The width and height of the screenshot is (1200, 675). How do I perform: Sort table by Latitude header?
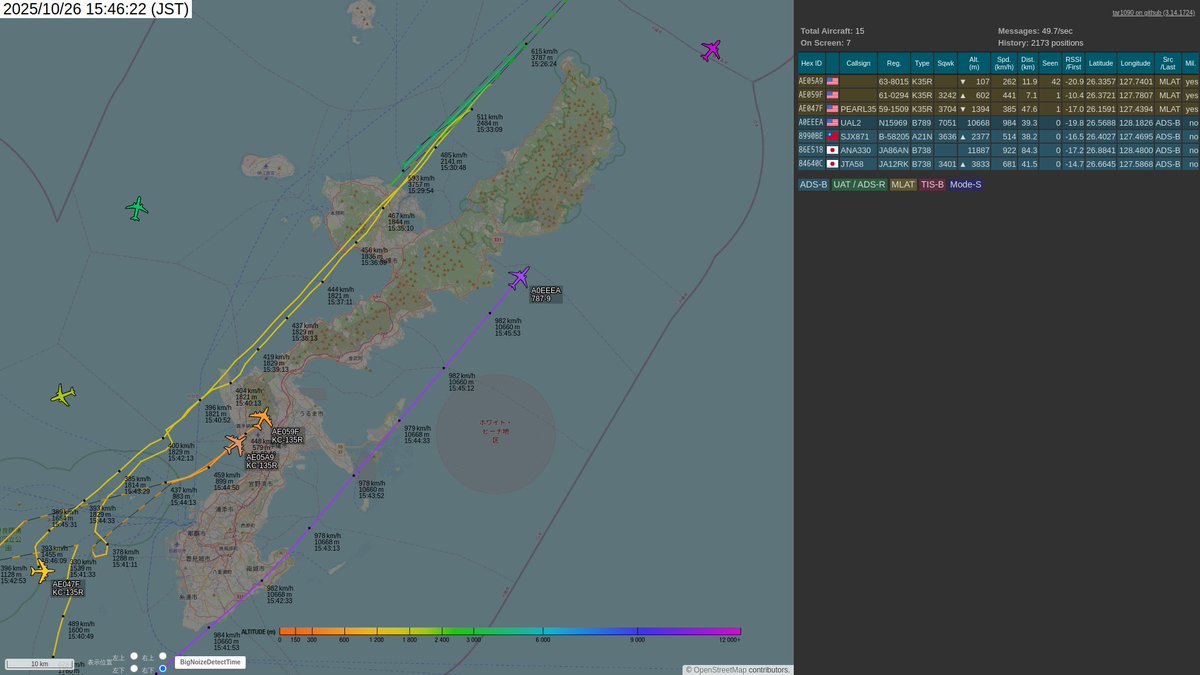[1101, 62]
